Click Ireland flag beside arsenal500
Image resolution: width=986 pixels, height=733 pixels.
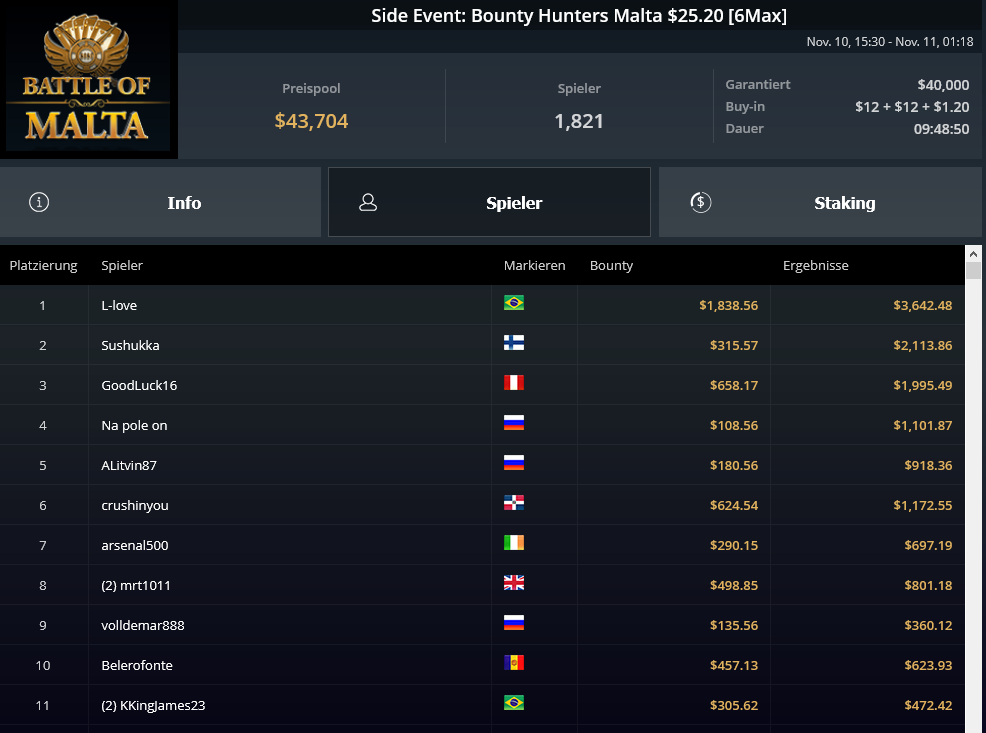(x=514, y=543)
